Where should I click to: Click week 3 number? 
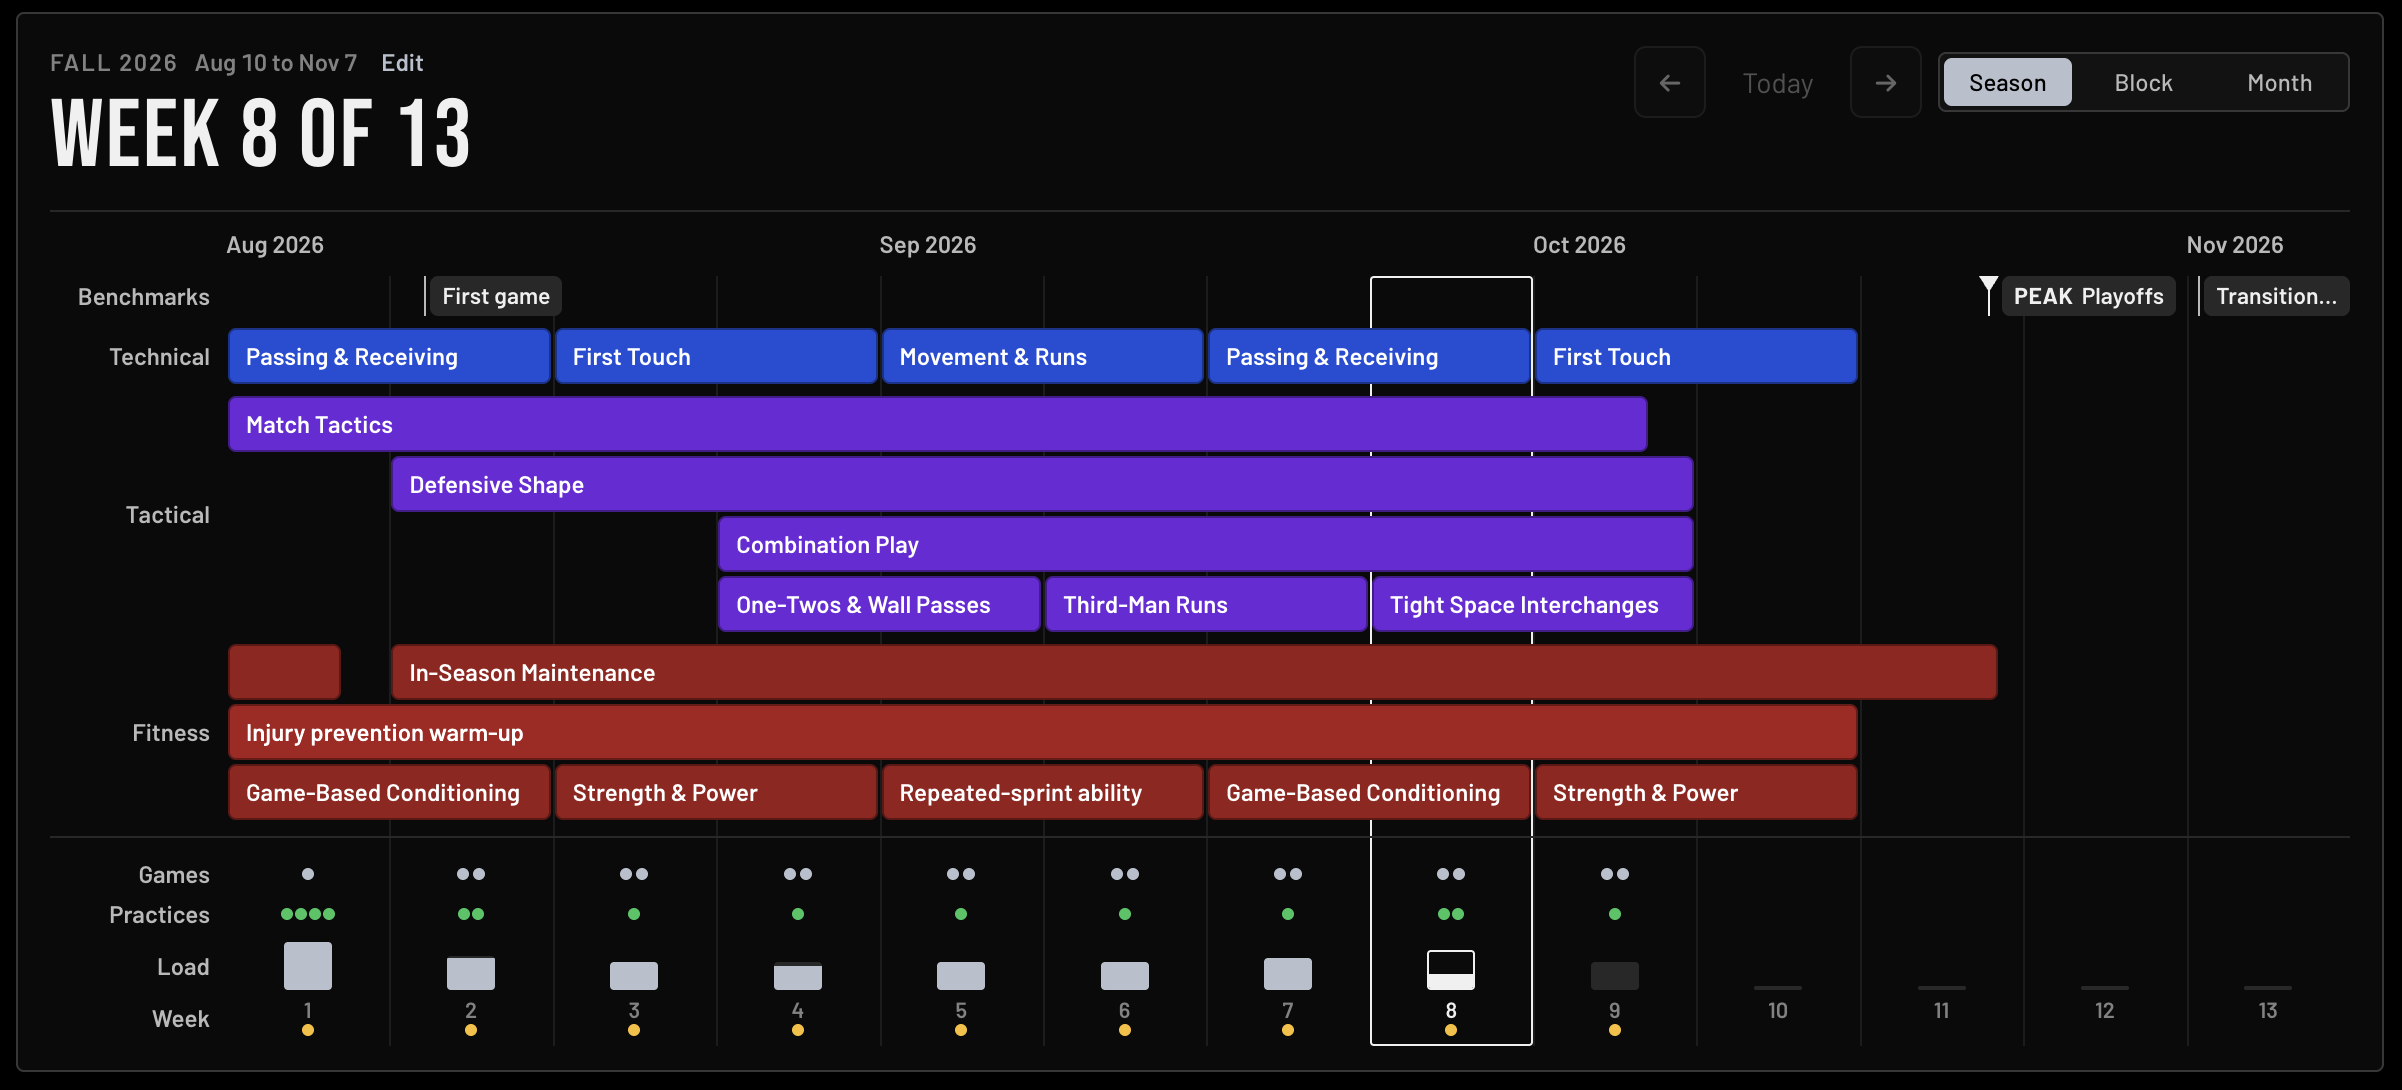pos(634,1010)
